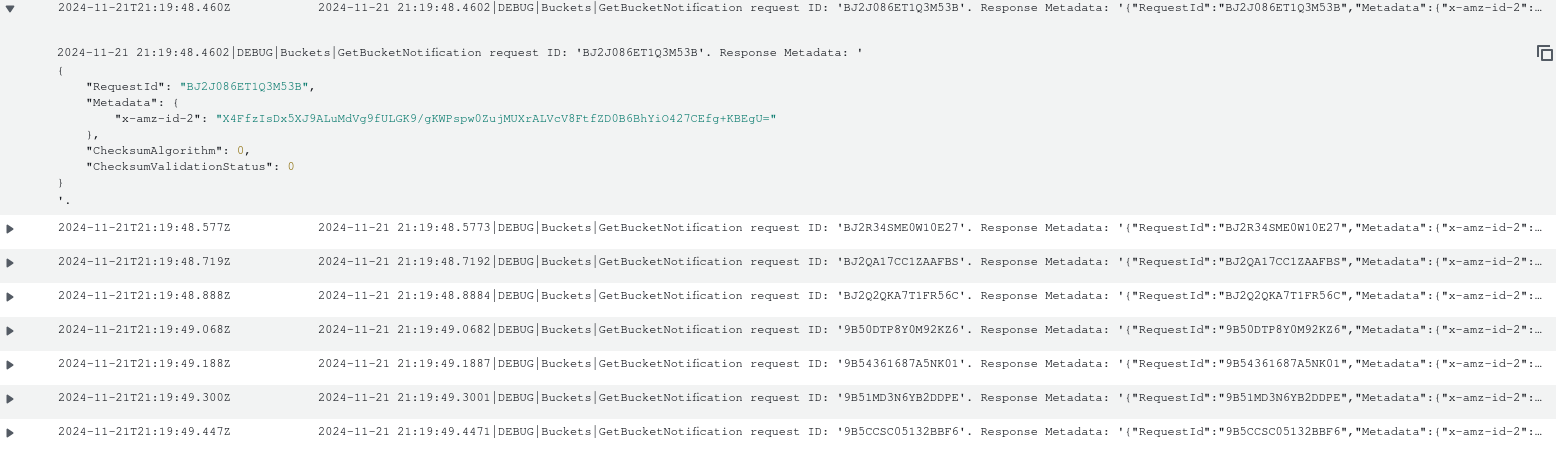Select the log message for request 9B5CCSC05132BBF6
The width and height of the screenshot is (1556, 452).
[936, 432]
